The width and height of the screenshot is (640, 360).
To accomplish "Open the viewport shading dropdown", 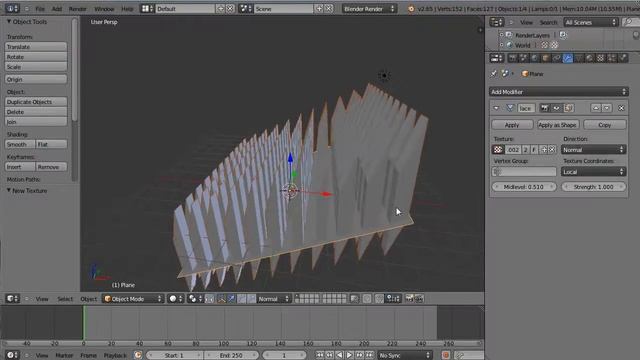I will (176, 299).
